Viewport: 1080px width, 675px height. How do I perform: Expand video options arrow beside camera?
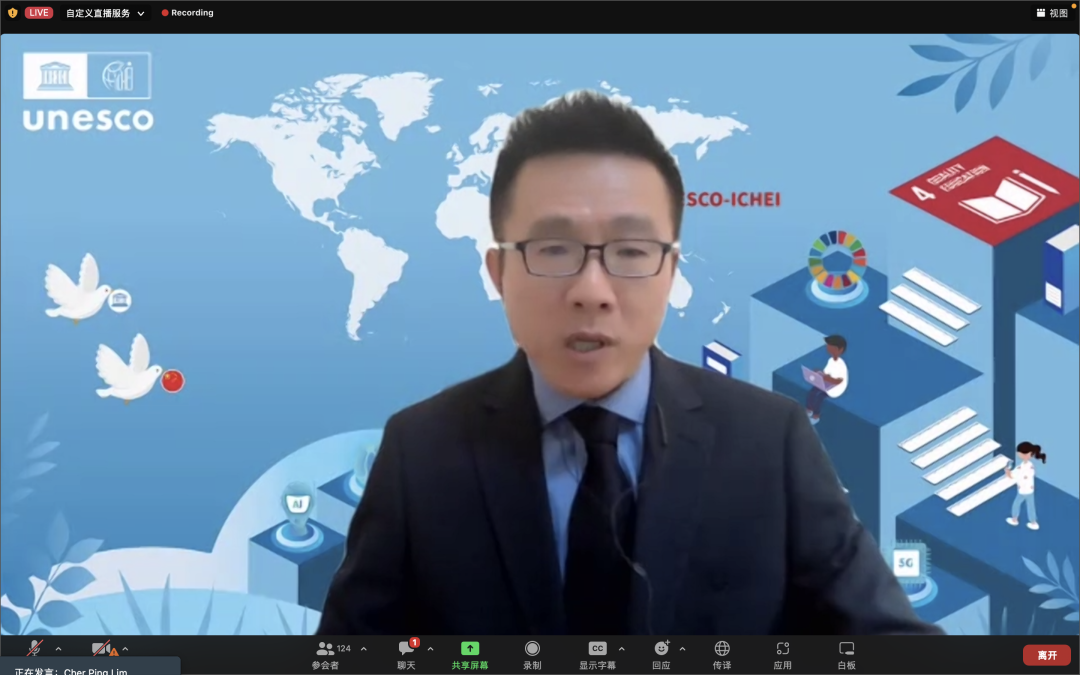tap(125, 649)
